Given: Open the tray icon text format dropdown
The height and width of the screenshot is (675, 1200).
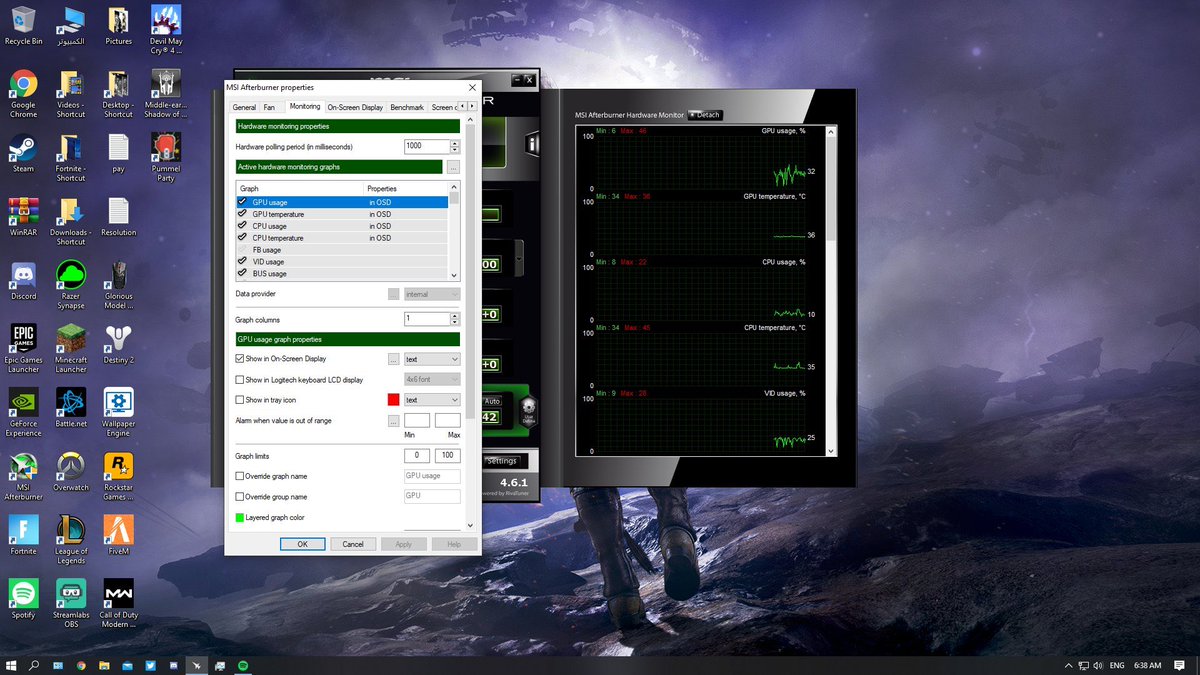Looking at the screenshot, I should click(x=432, y=400).
